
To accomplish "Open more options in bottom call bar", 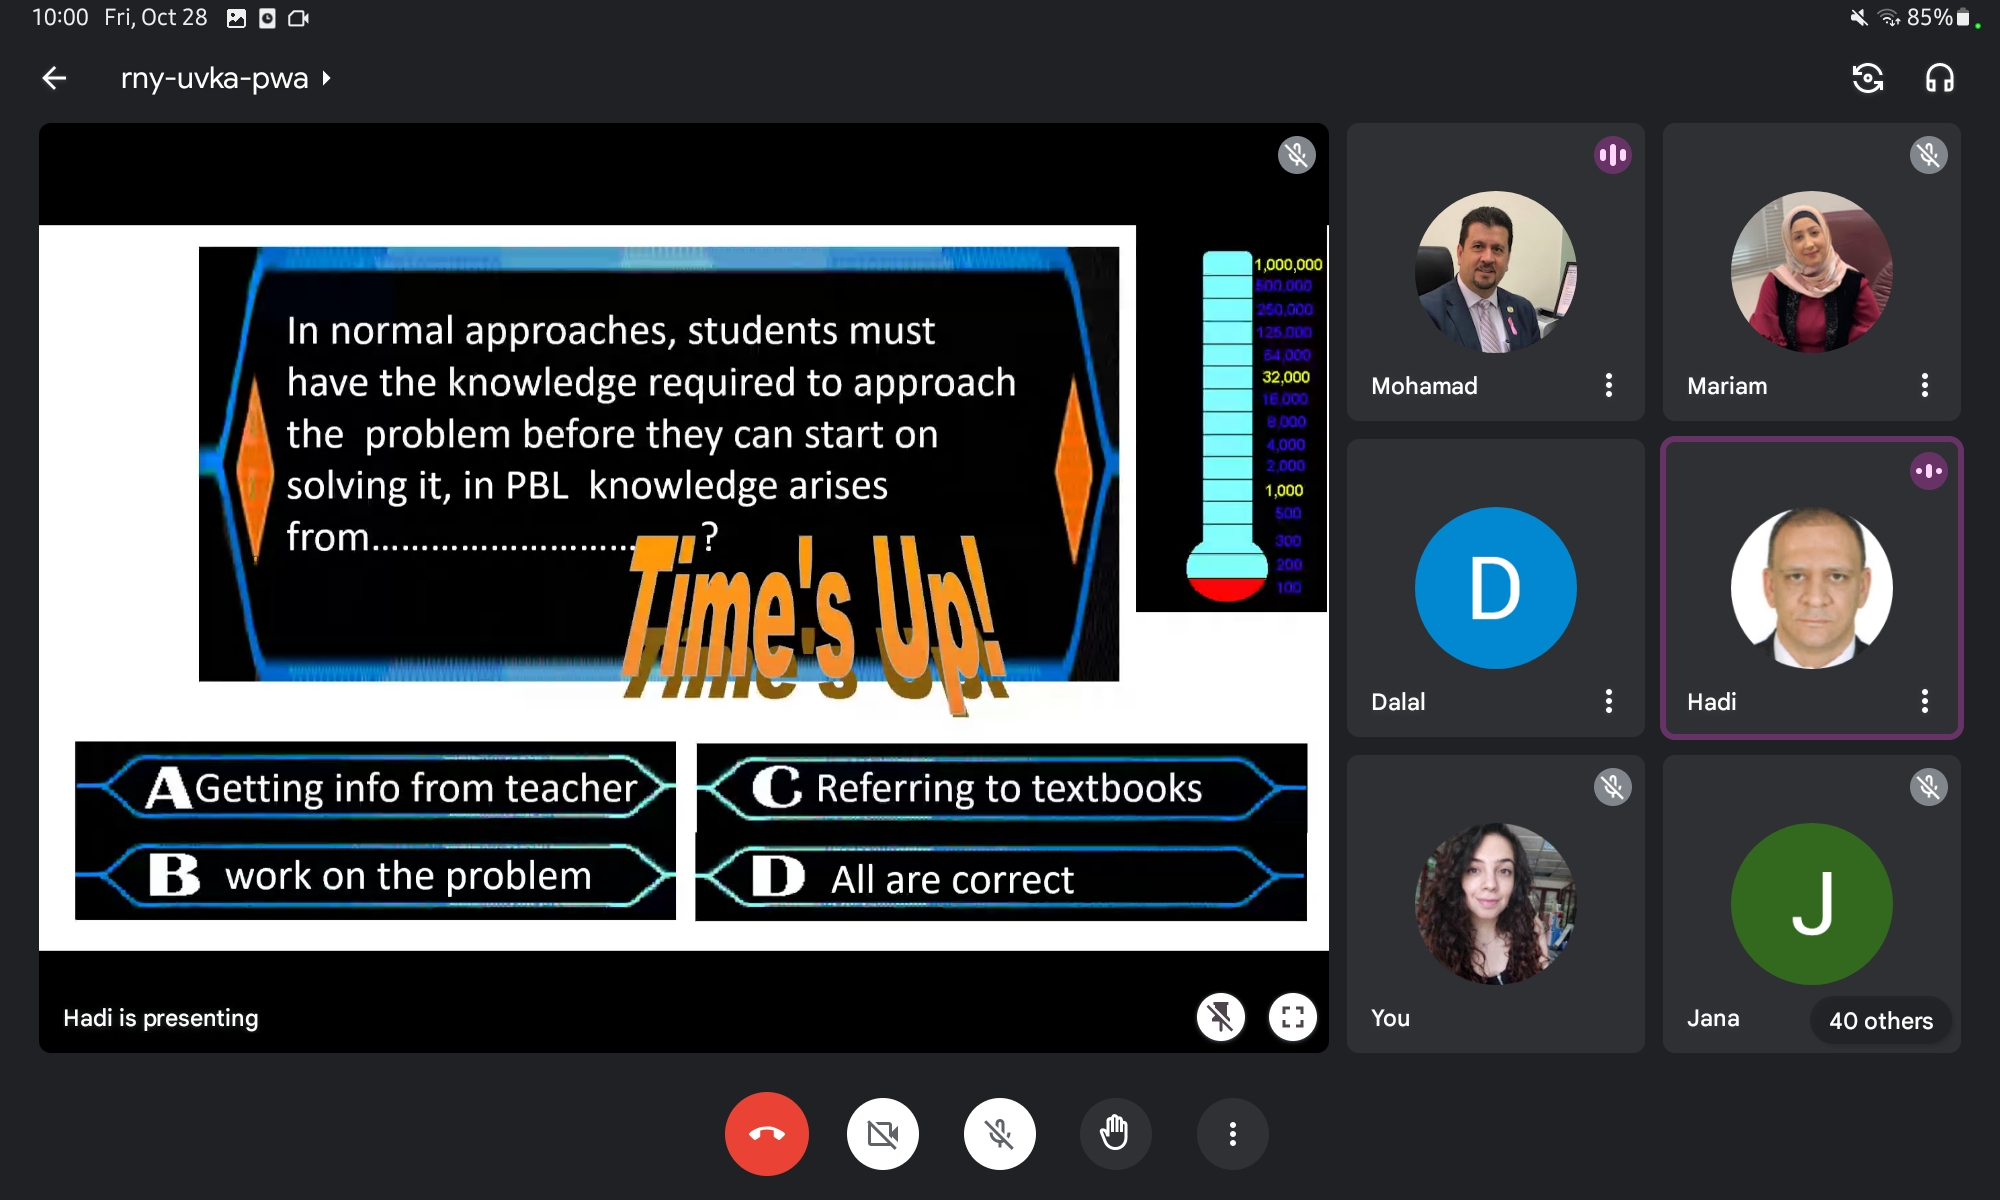I will pos(1232,1134).
